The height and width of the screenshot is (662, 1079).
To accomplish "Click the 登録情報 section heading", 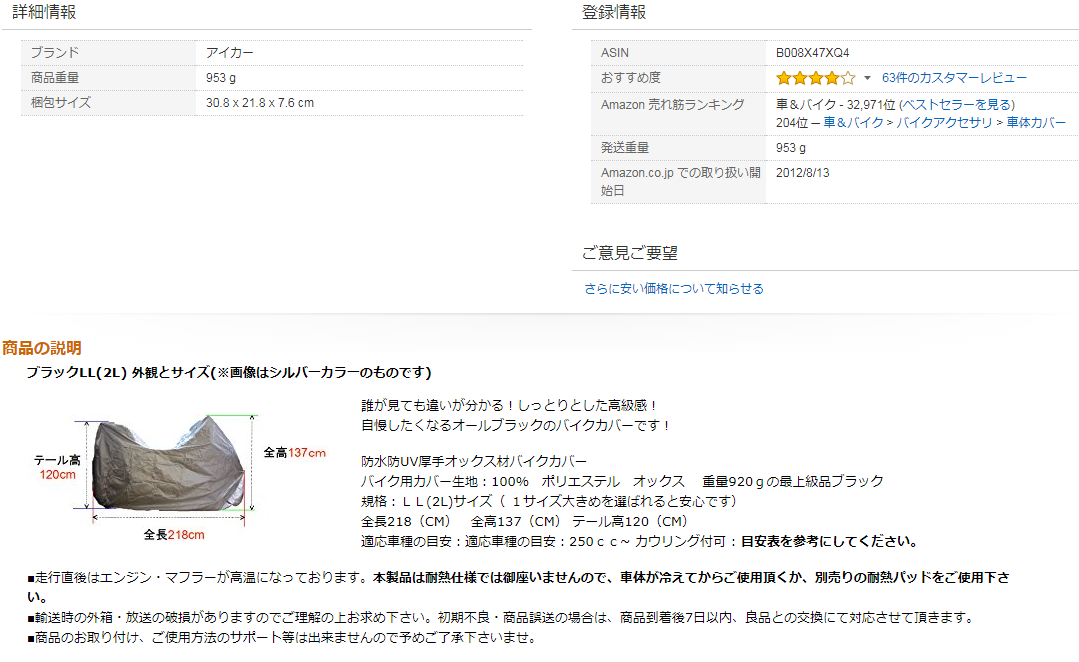I will coord(614,12).
